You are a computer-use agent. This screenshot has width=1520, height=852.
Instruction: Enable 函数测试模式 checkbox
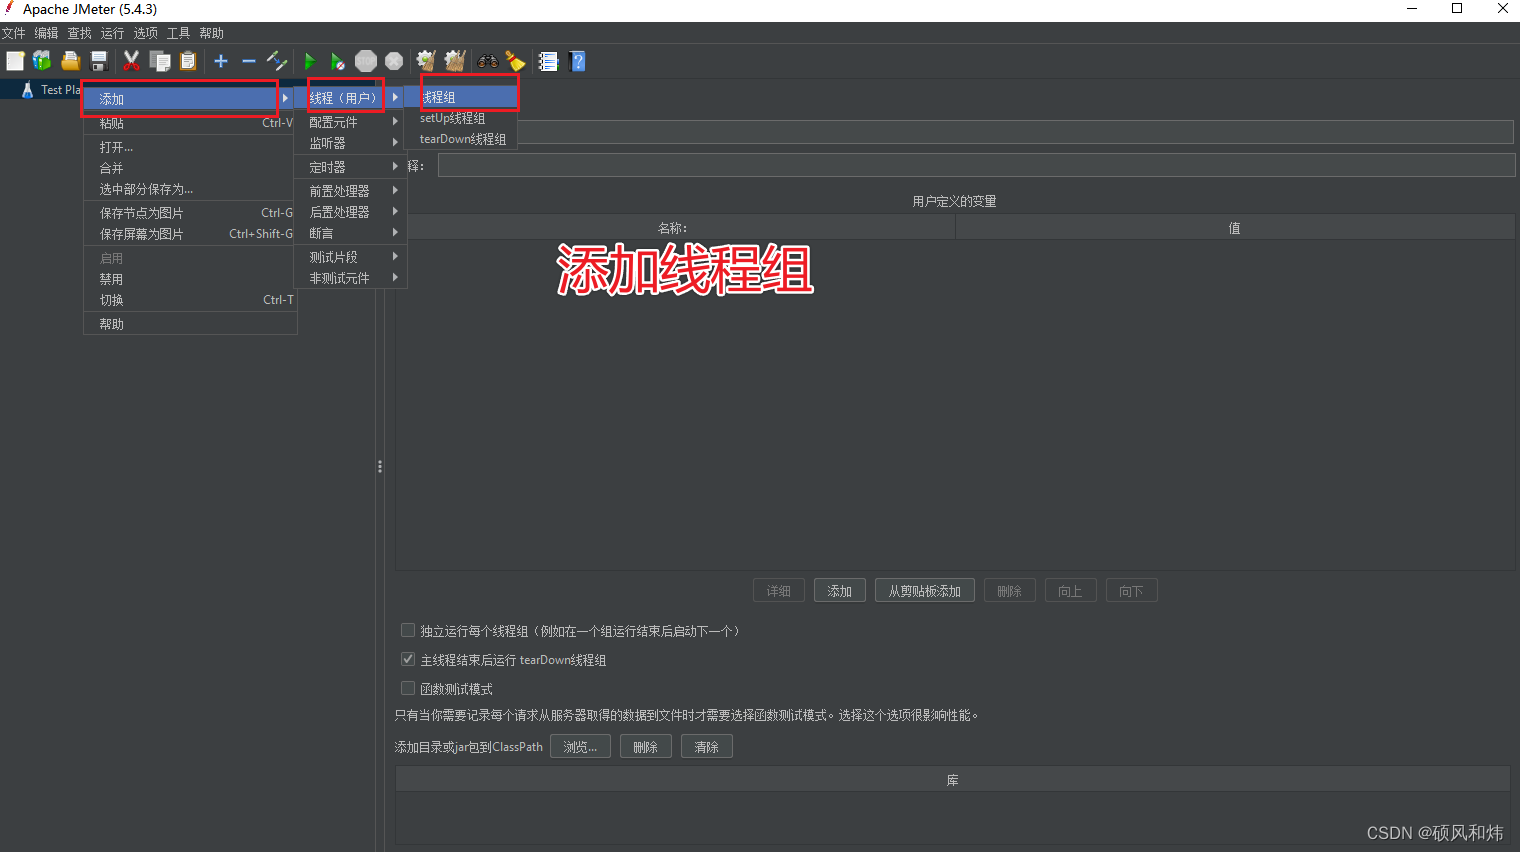coord(408,688)
